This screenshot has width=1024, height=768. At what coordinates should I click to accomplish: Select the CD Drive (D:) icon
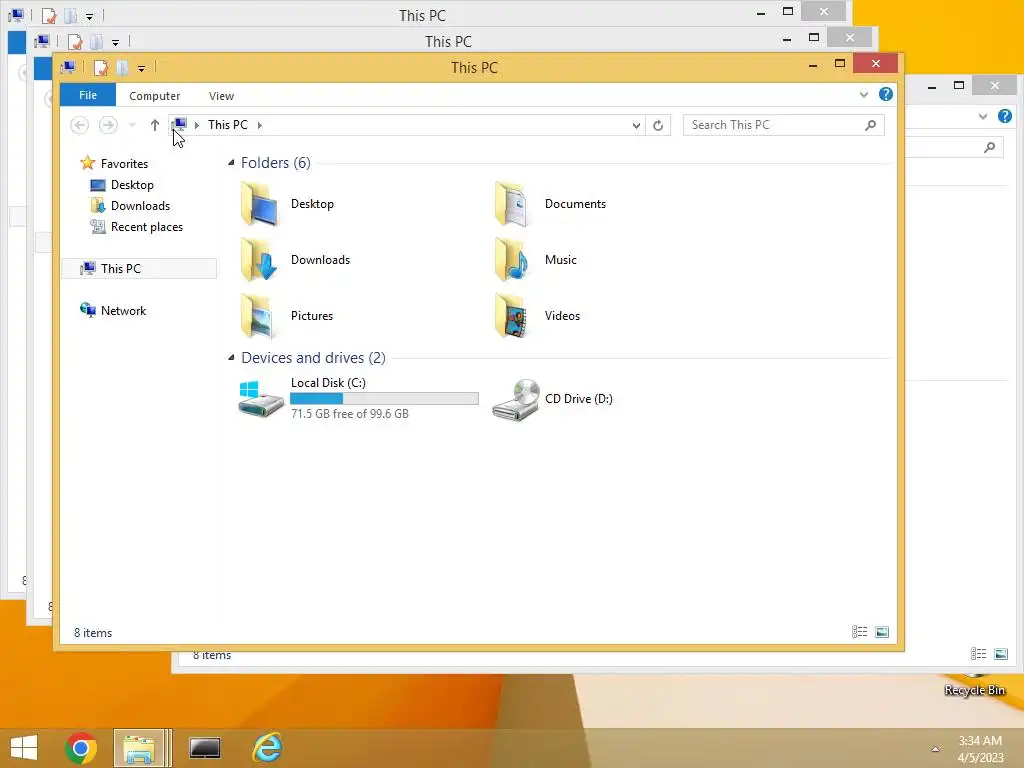coord(516,400)
